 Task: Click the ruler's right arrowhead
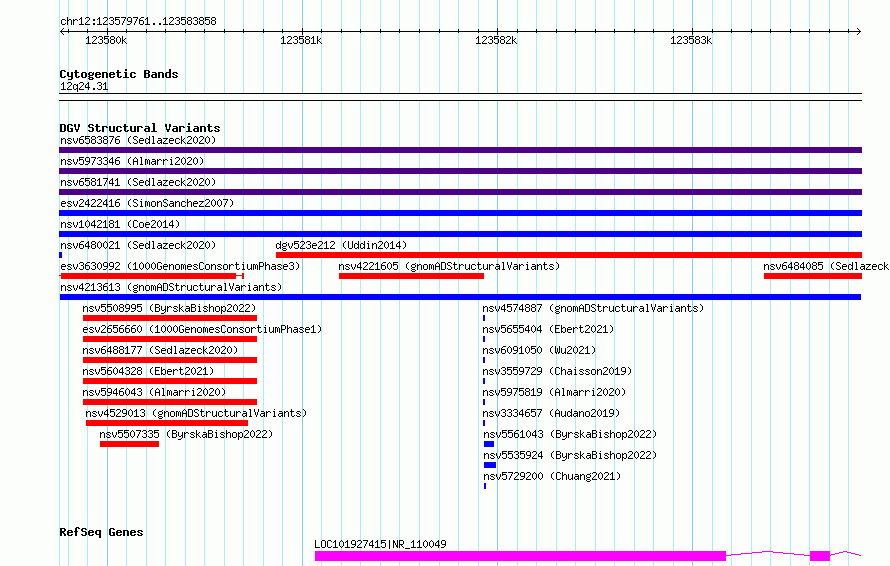click(858, 31)
